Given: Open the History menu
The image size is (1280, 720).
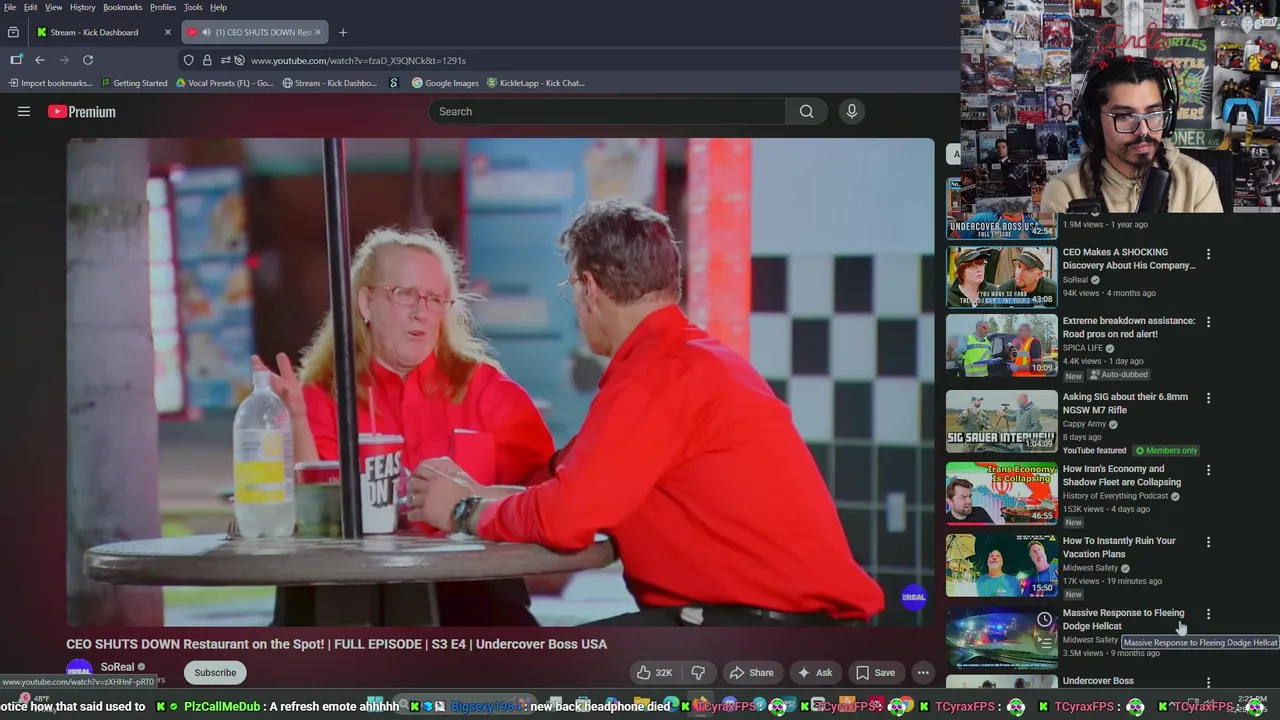Looking at the screenshot, I should click(x=83, y=7).
